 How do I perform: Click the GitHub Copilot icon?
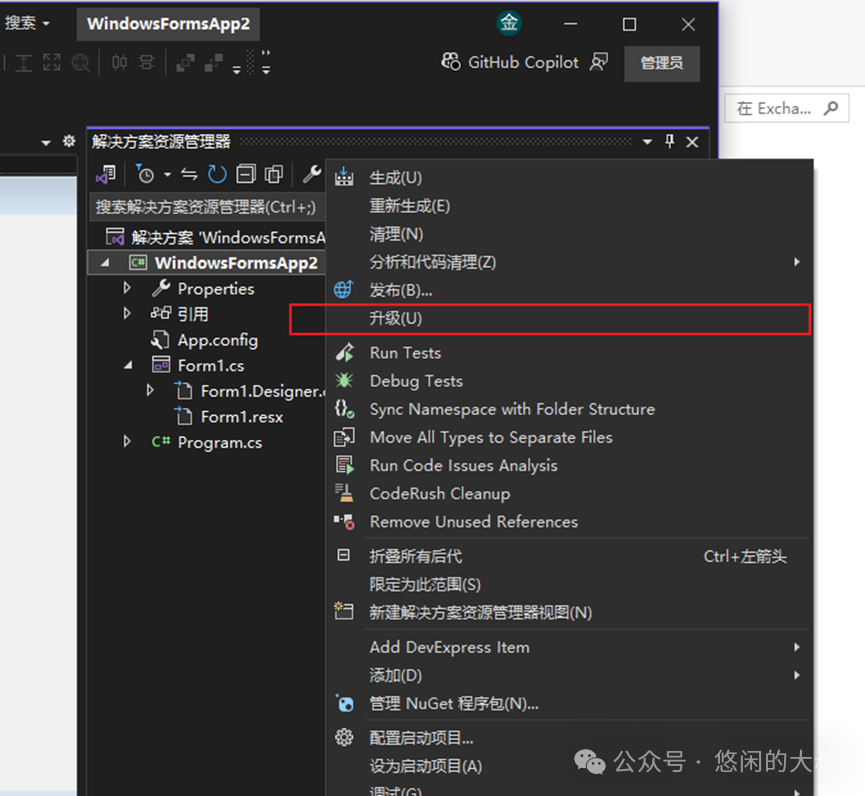click(451, 62)
